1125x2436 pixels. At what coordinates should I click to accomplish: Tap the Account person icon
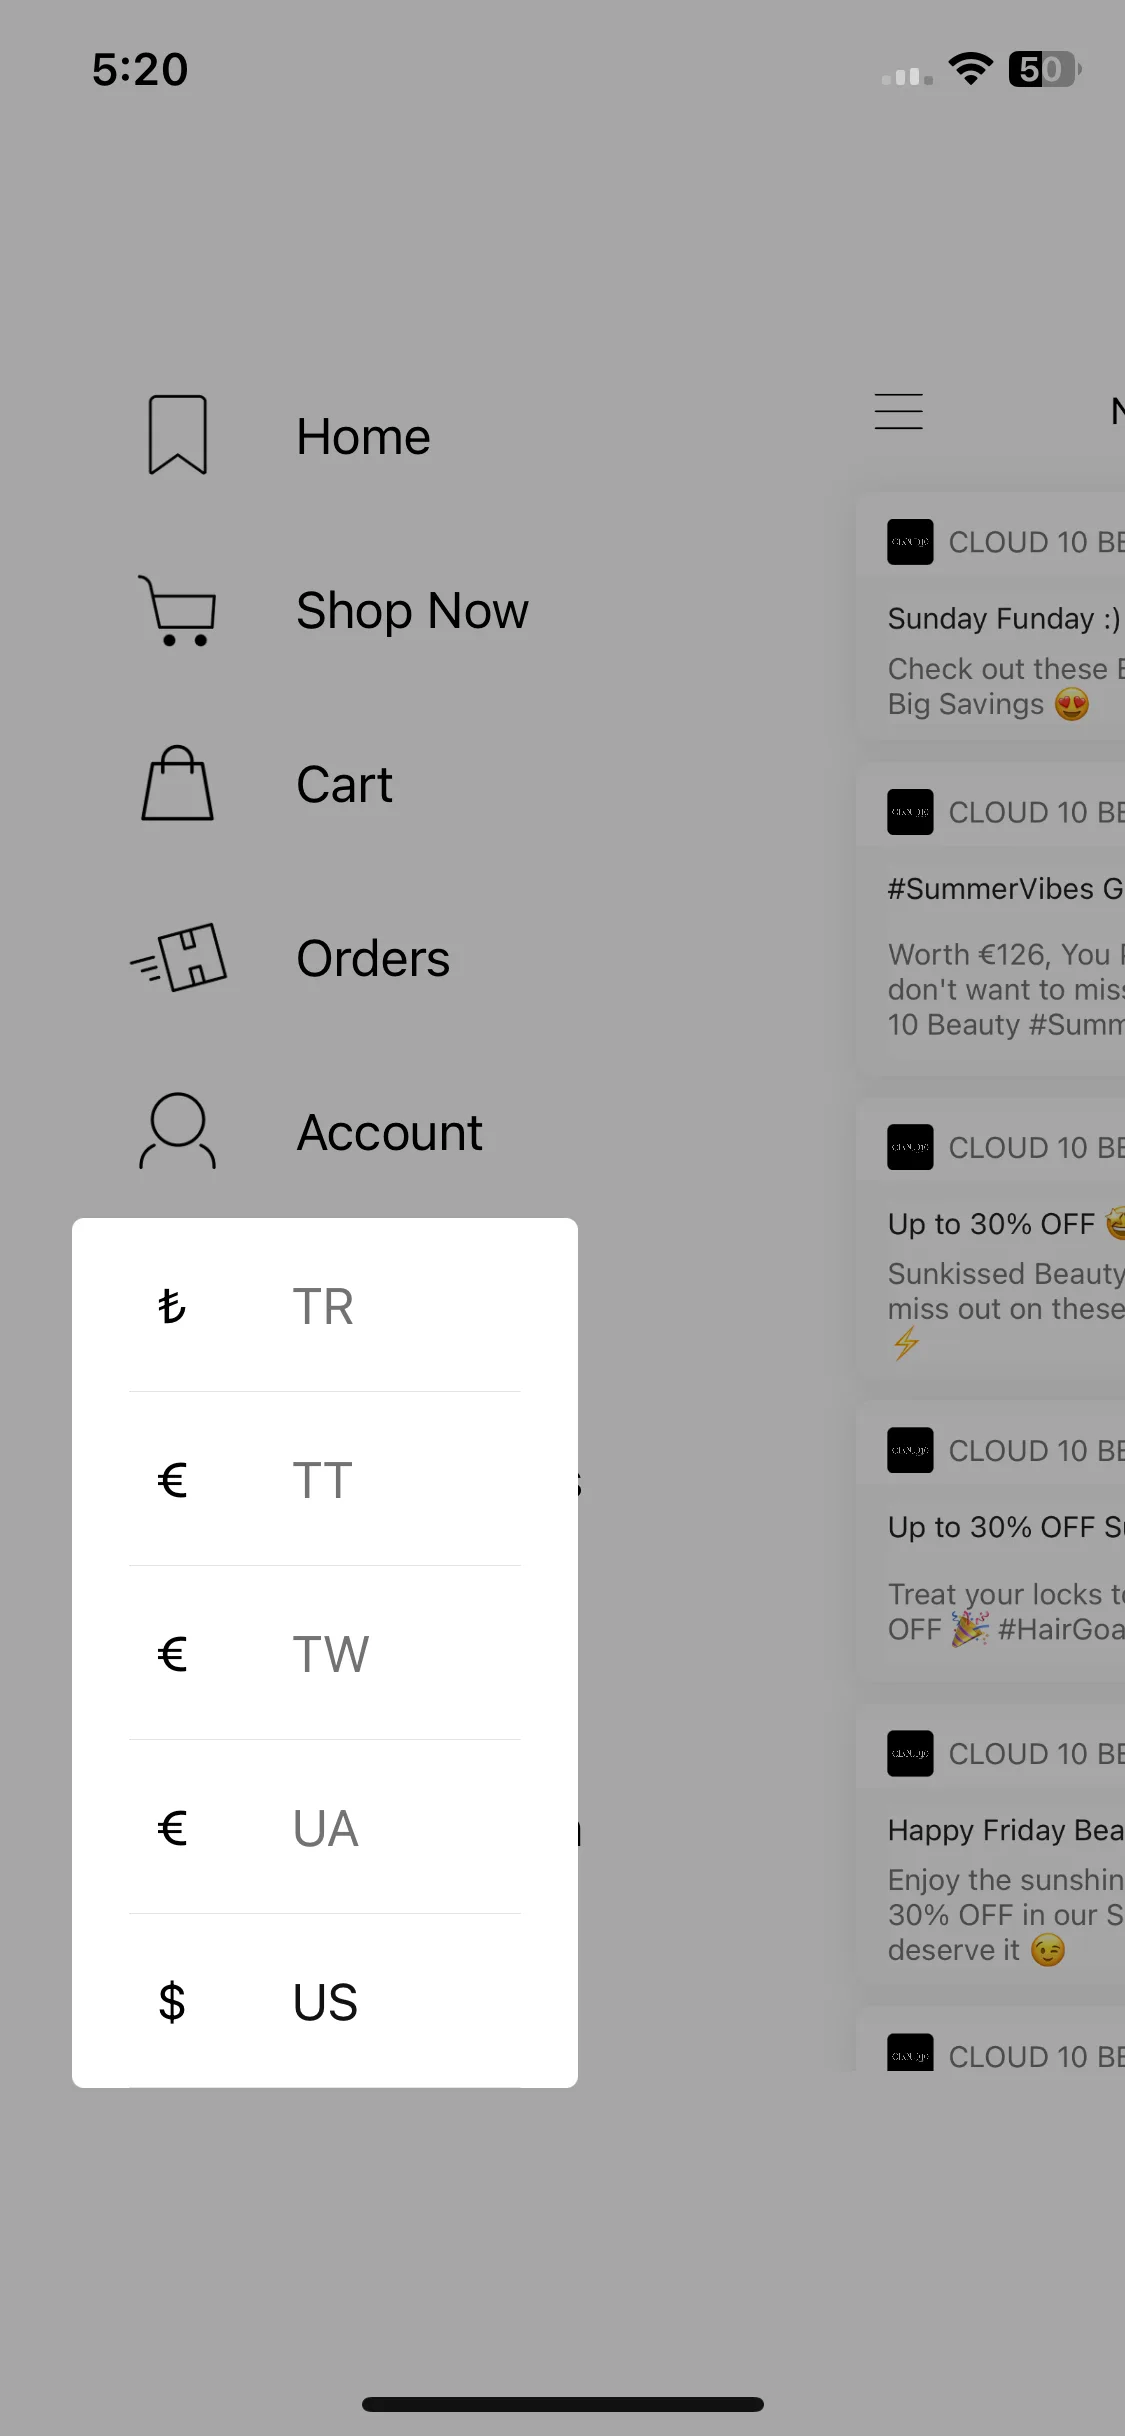tap(177, 1131)
